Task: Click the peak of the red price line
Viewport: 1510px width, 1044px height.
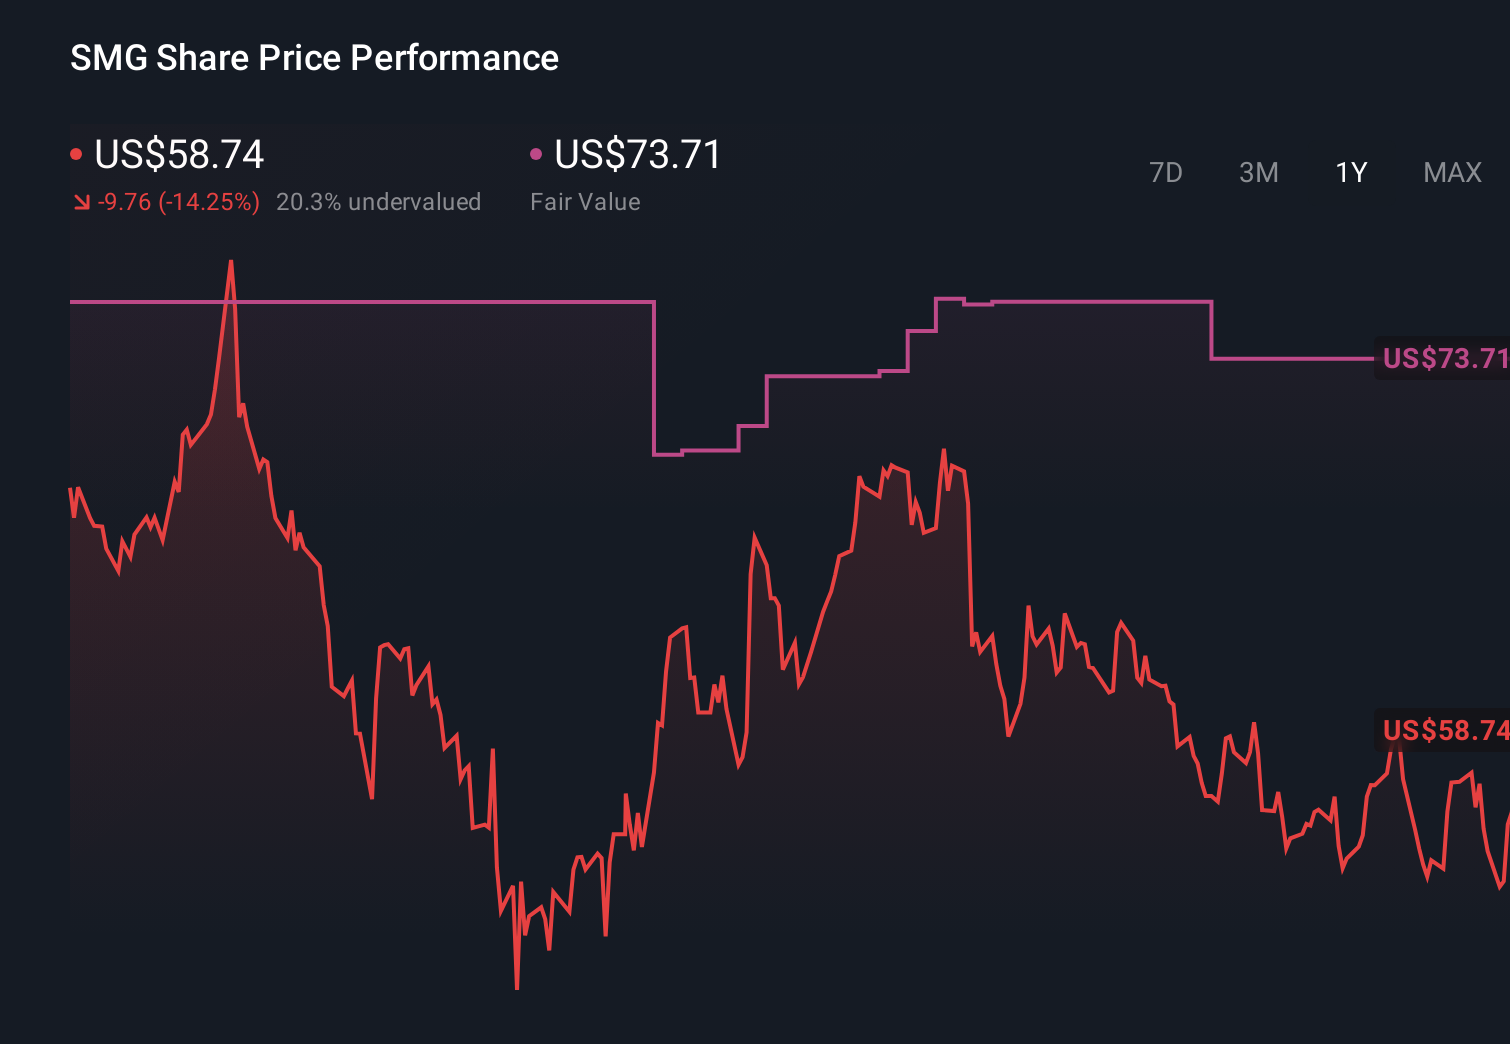Action: 232,262
